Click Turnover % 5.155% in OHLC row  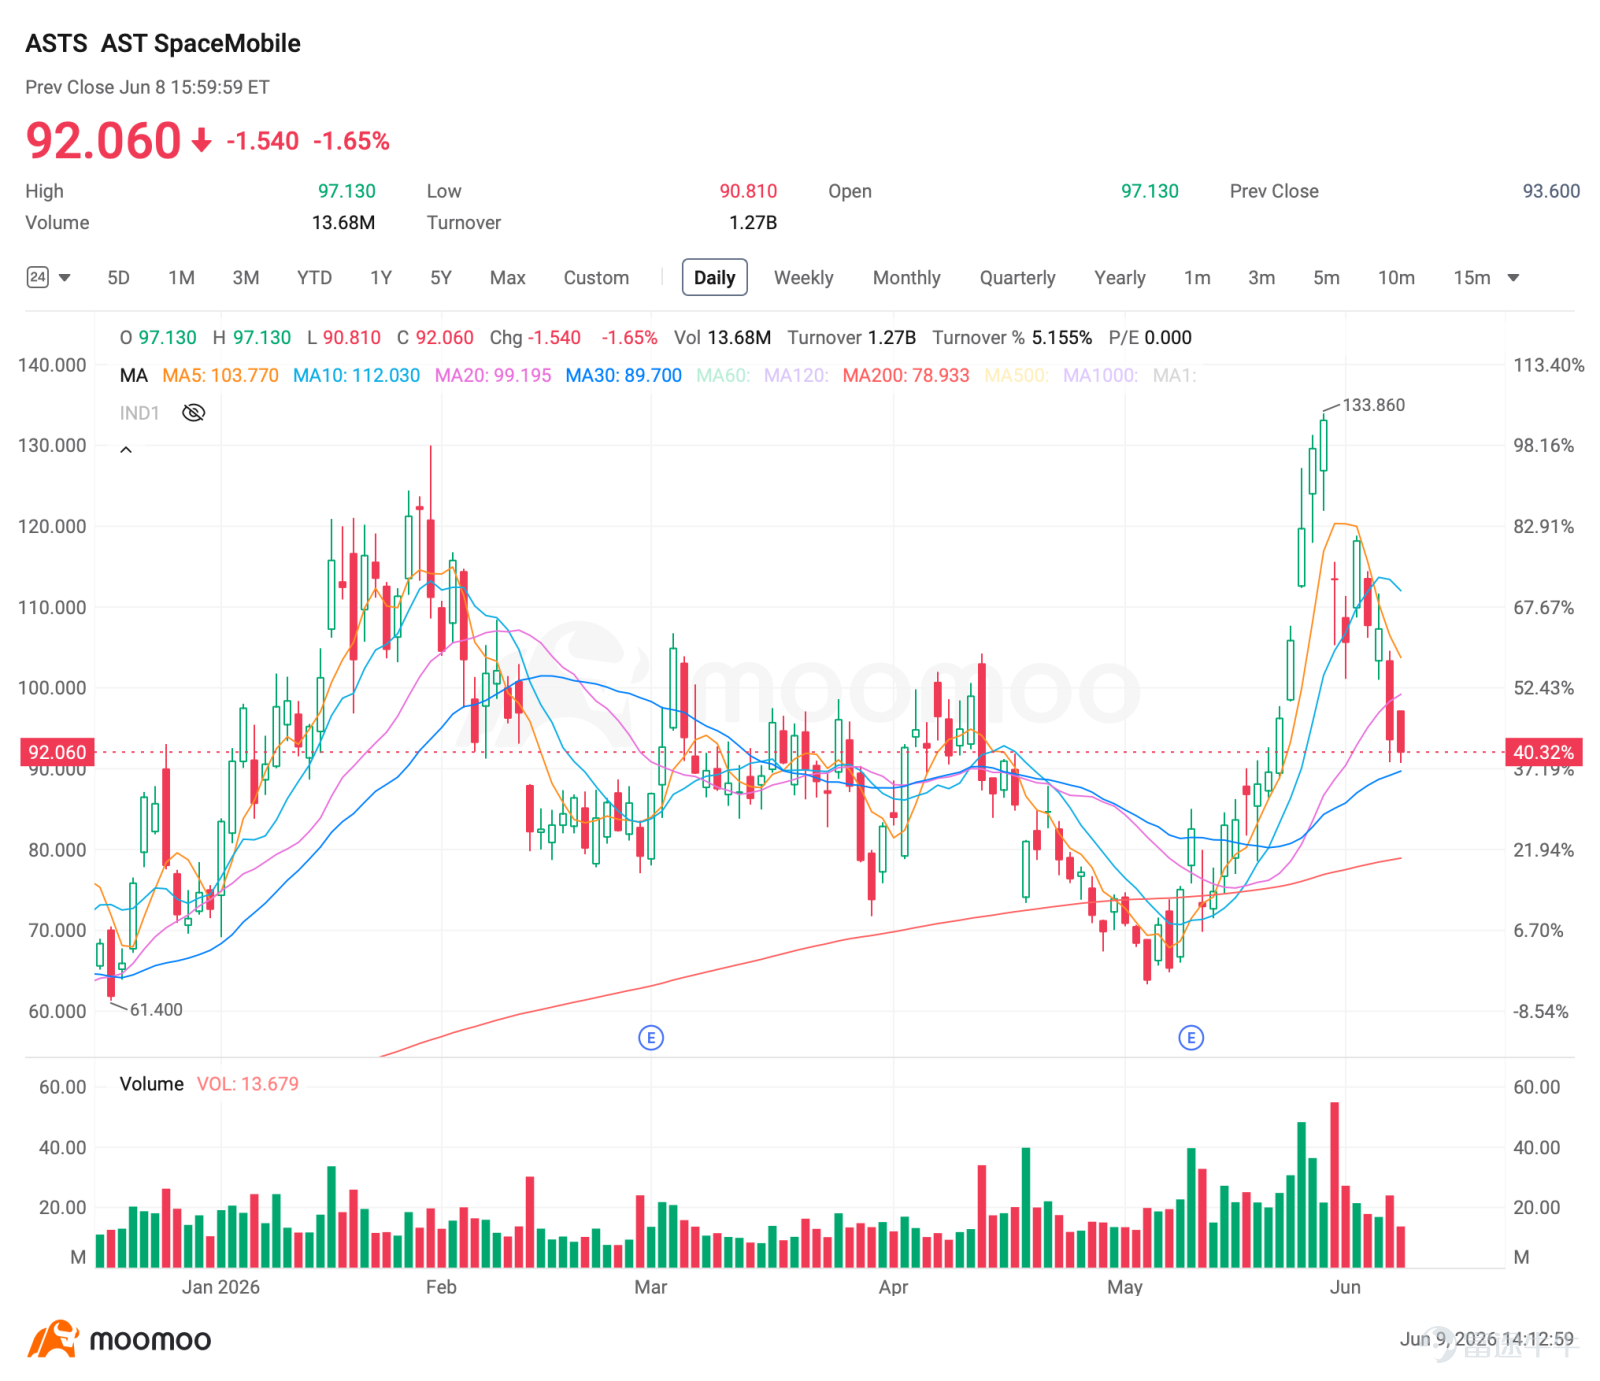(x=1012, y=338)
